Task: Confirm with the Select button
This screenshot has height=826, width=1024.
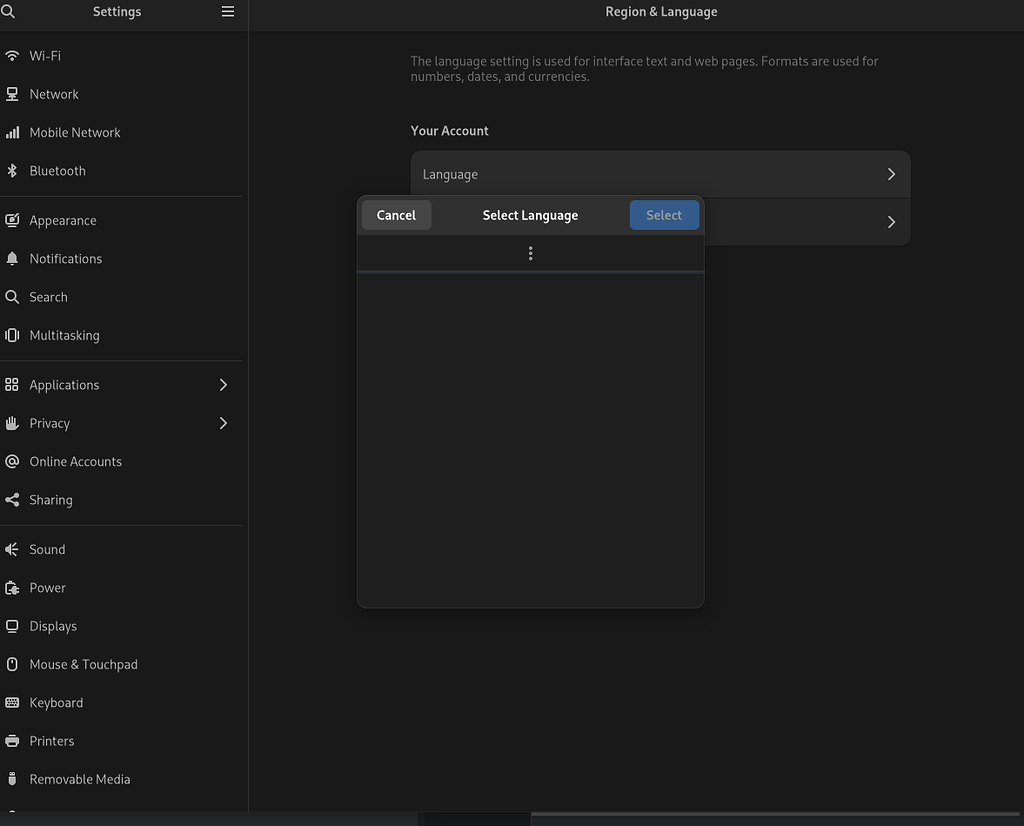Action: click(664, 214)
